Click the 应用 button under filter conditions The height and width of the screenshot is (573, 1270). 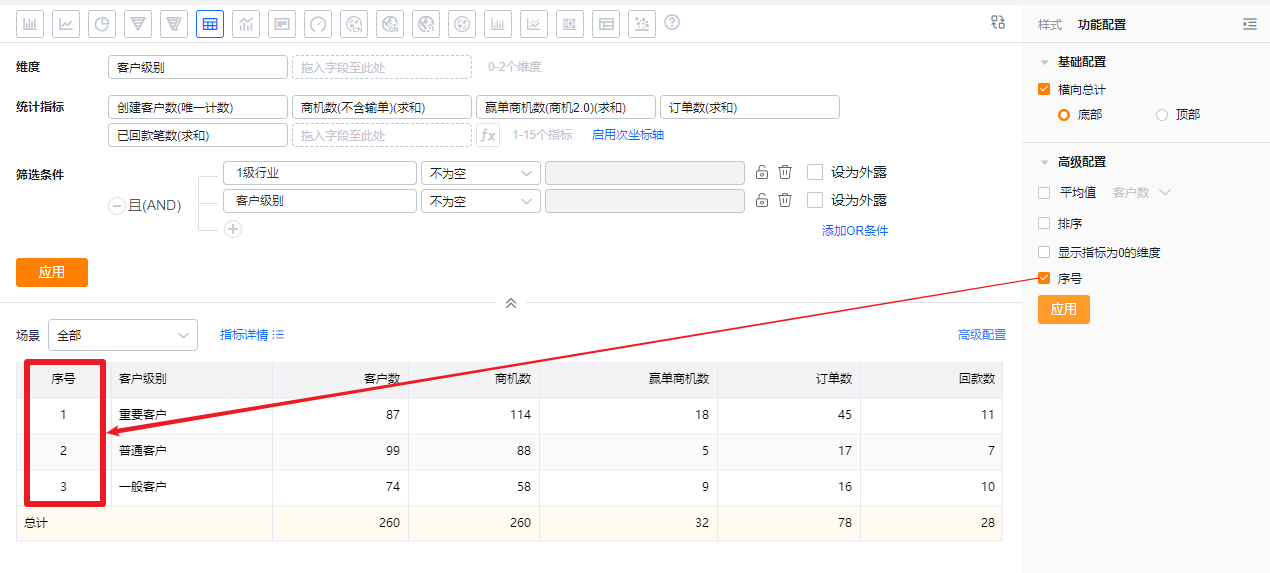[x=52, y=272]
